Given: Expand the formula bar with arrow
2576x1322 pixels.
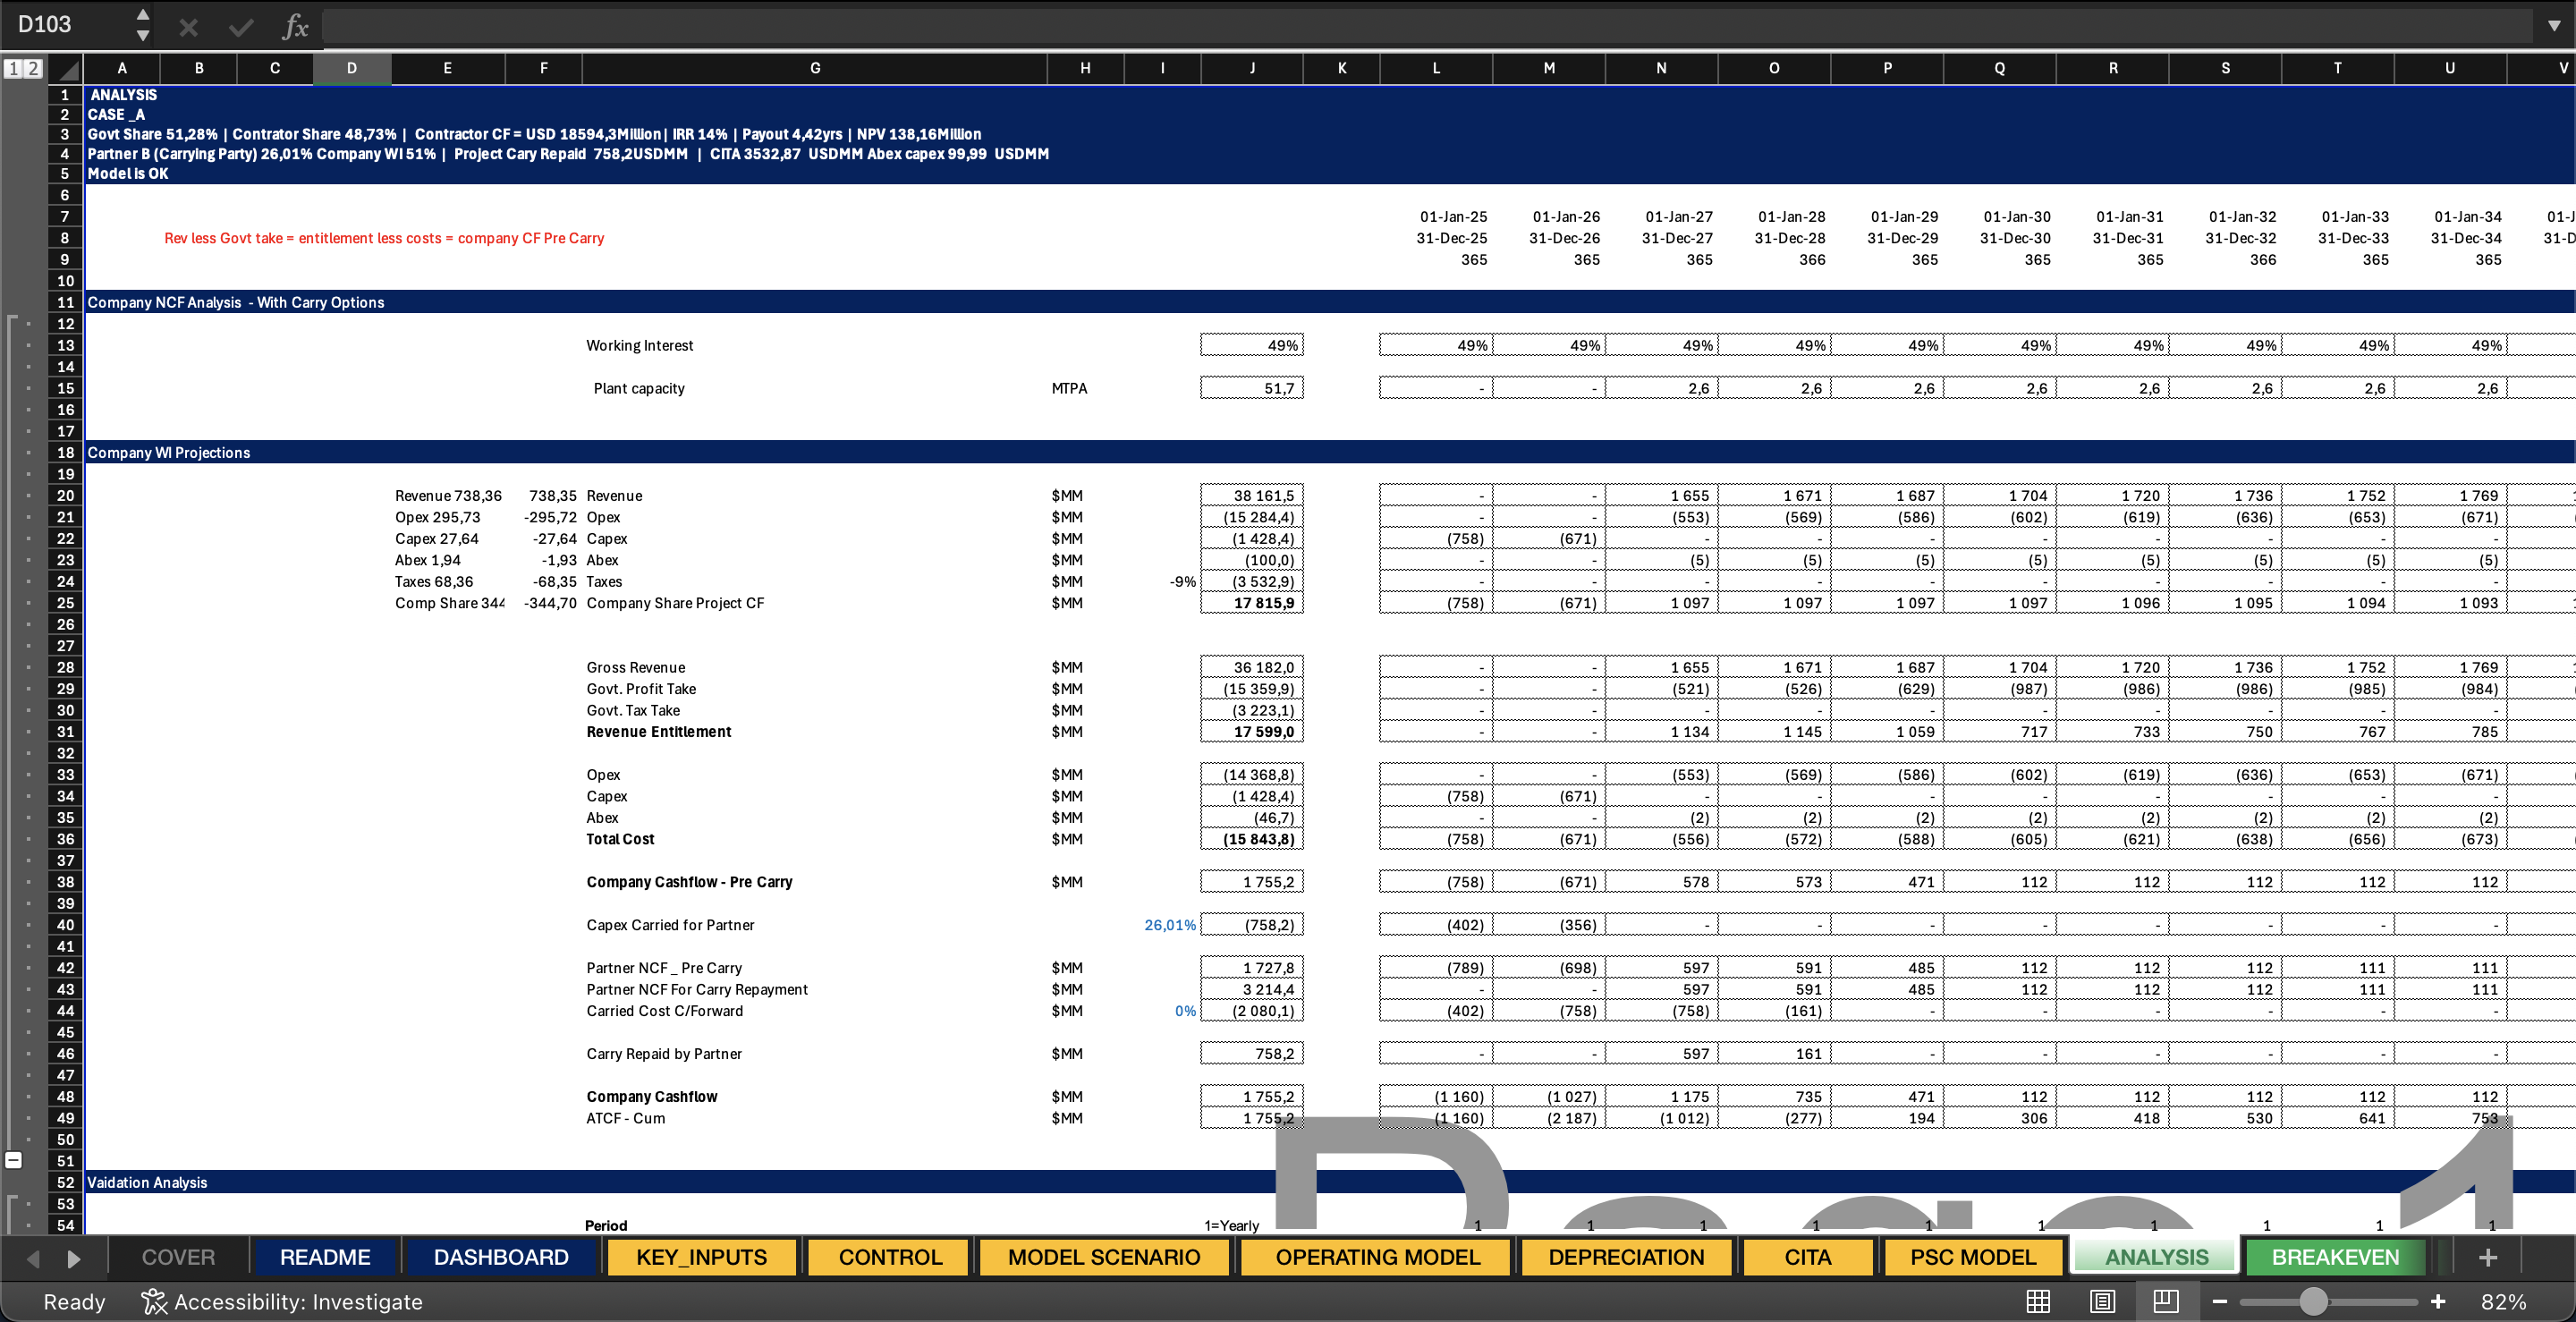Looking at the screenshot, I should pyautogui.click(x=2553, y=26).
